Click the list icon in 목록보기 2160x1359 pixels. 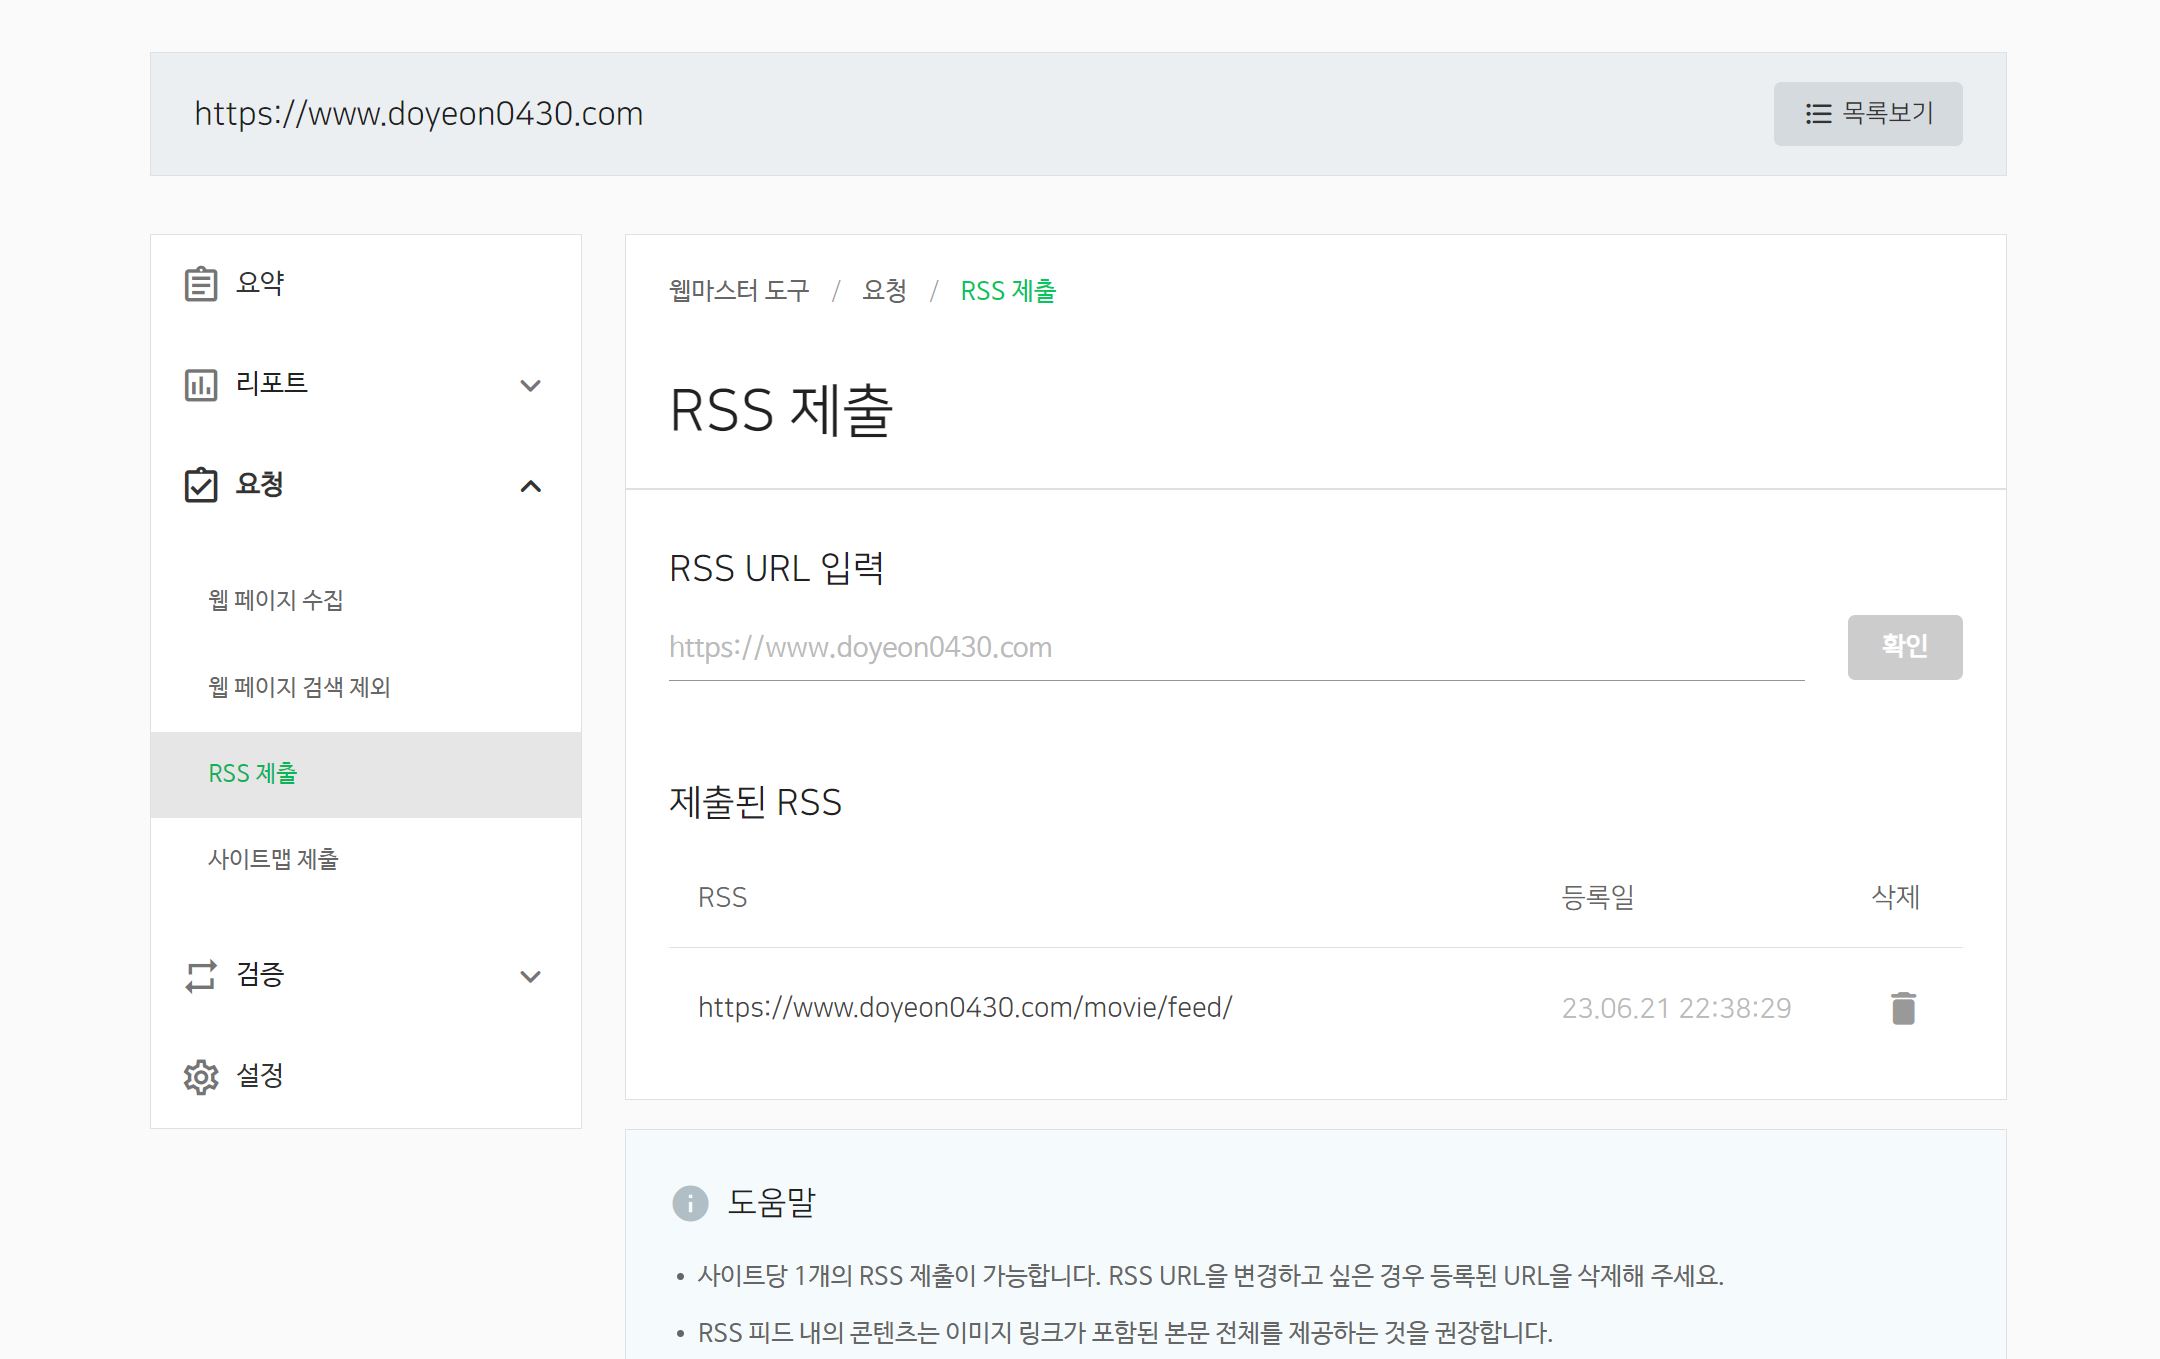point(1818,114)
